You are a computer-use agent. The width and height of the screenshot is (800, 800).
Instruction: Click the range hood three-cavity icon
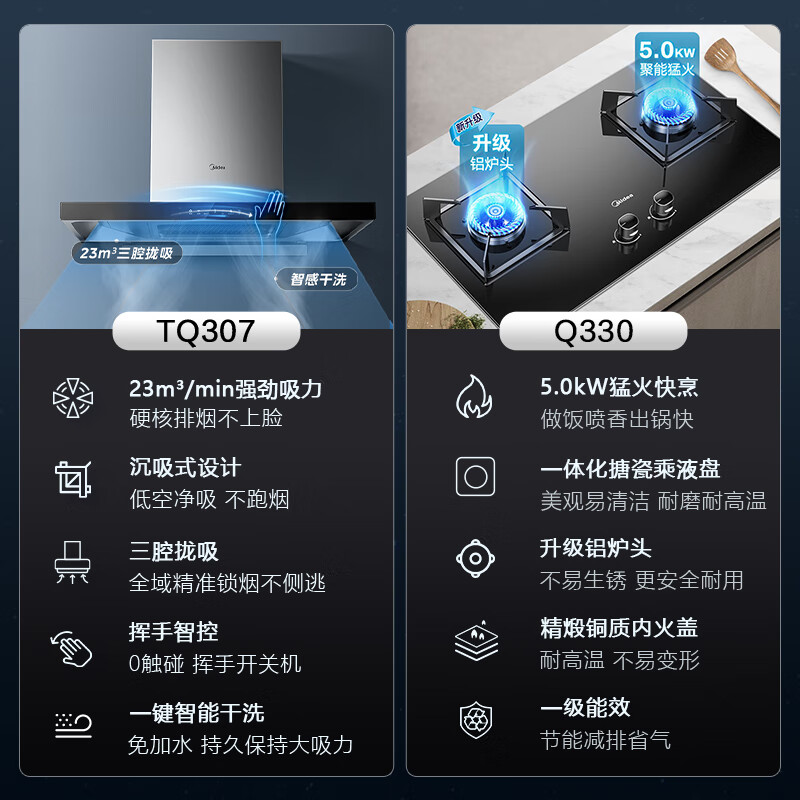72,562
